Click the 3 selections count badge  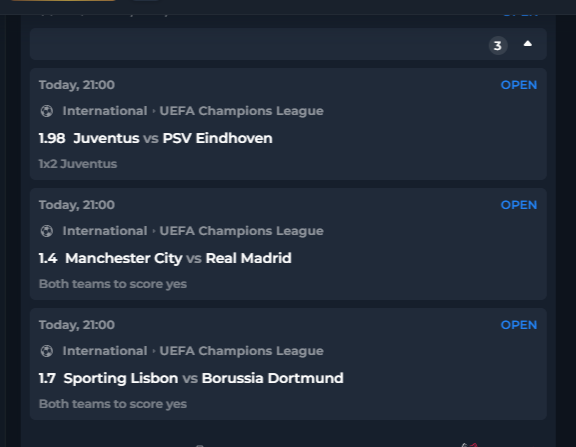tap(498, 46)
